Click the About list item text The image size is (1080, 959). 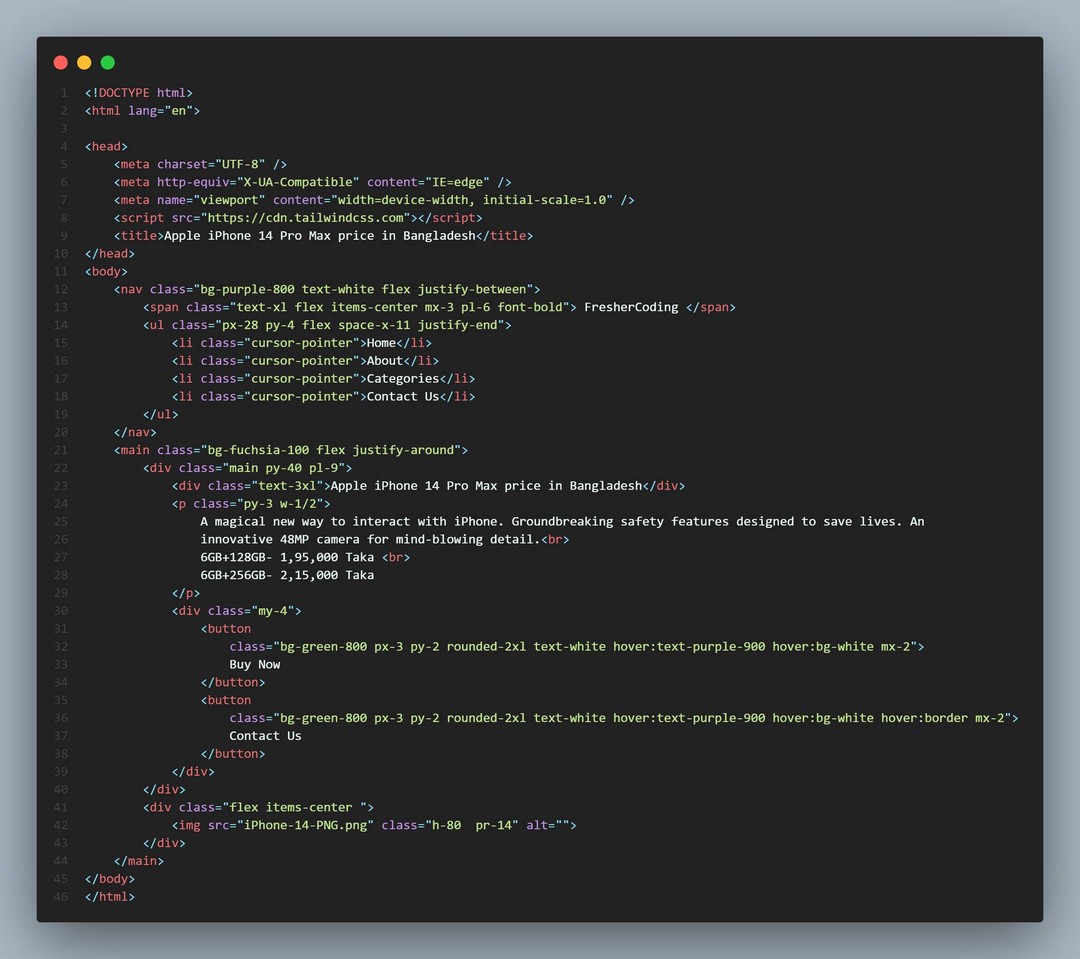[x=384, y=361]
